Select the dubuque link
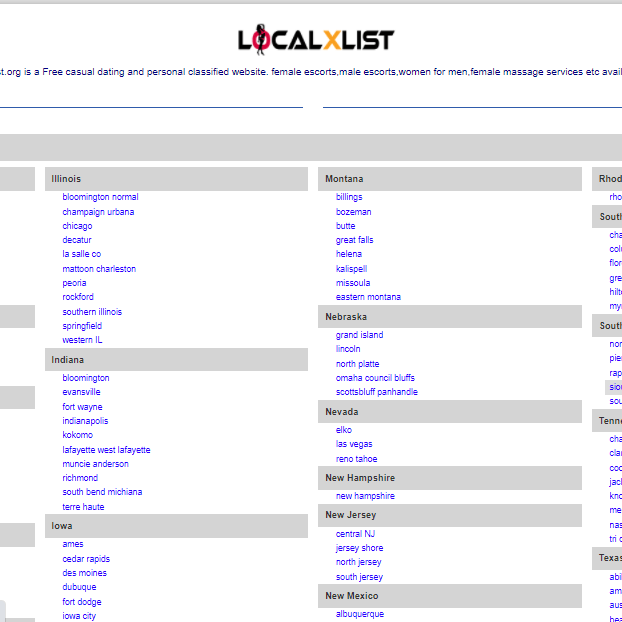This screenshot has width=622, height=622. [x=79, y=587]
